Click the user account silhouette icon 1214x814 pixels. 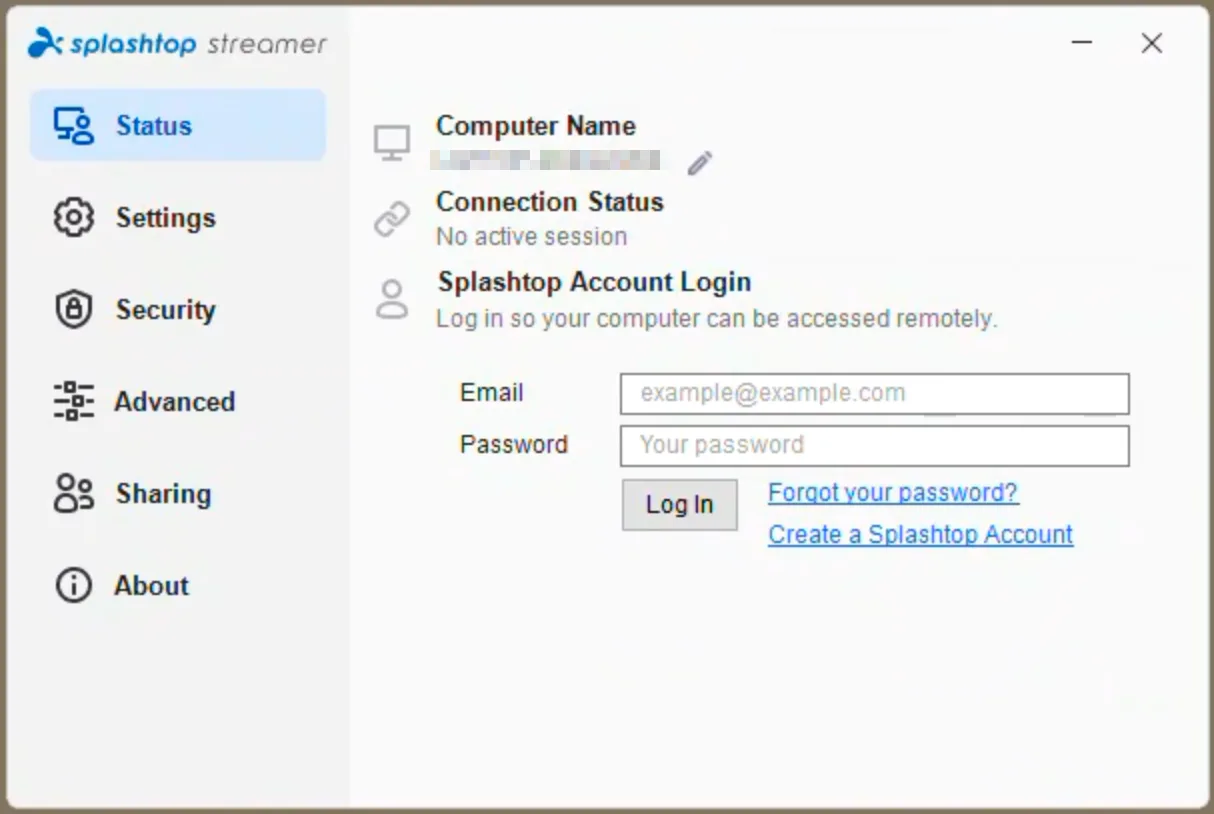[392, 299]
